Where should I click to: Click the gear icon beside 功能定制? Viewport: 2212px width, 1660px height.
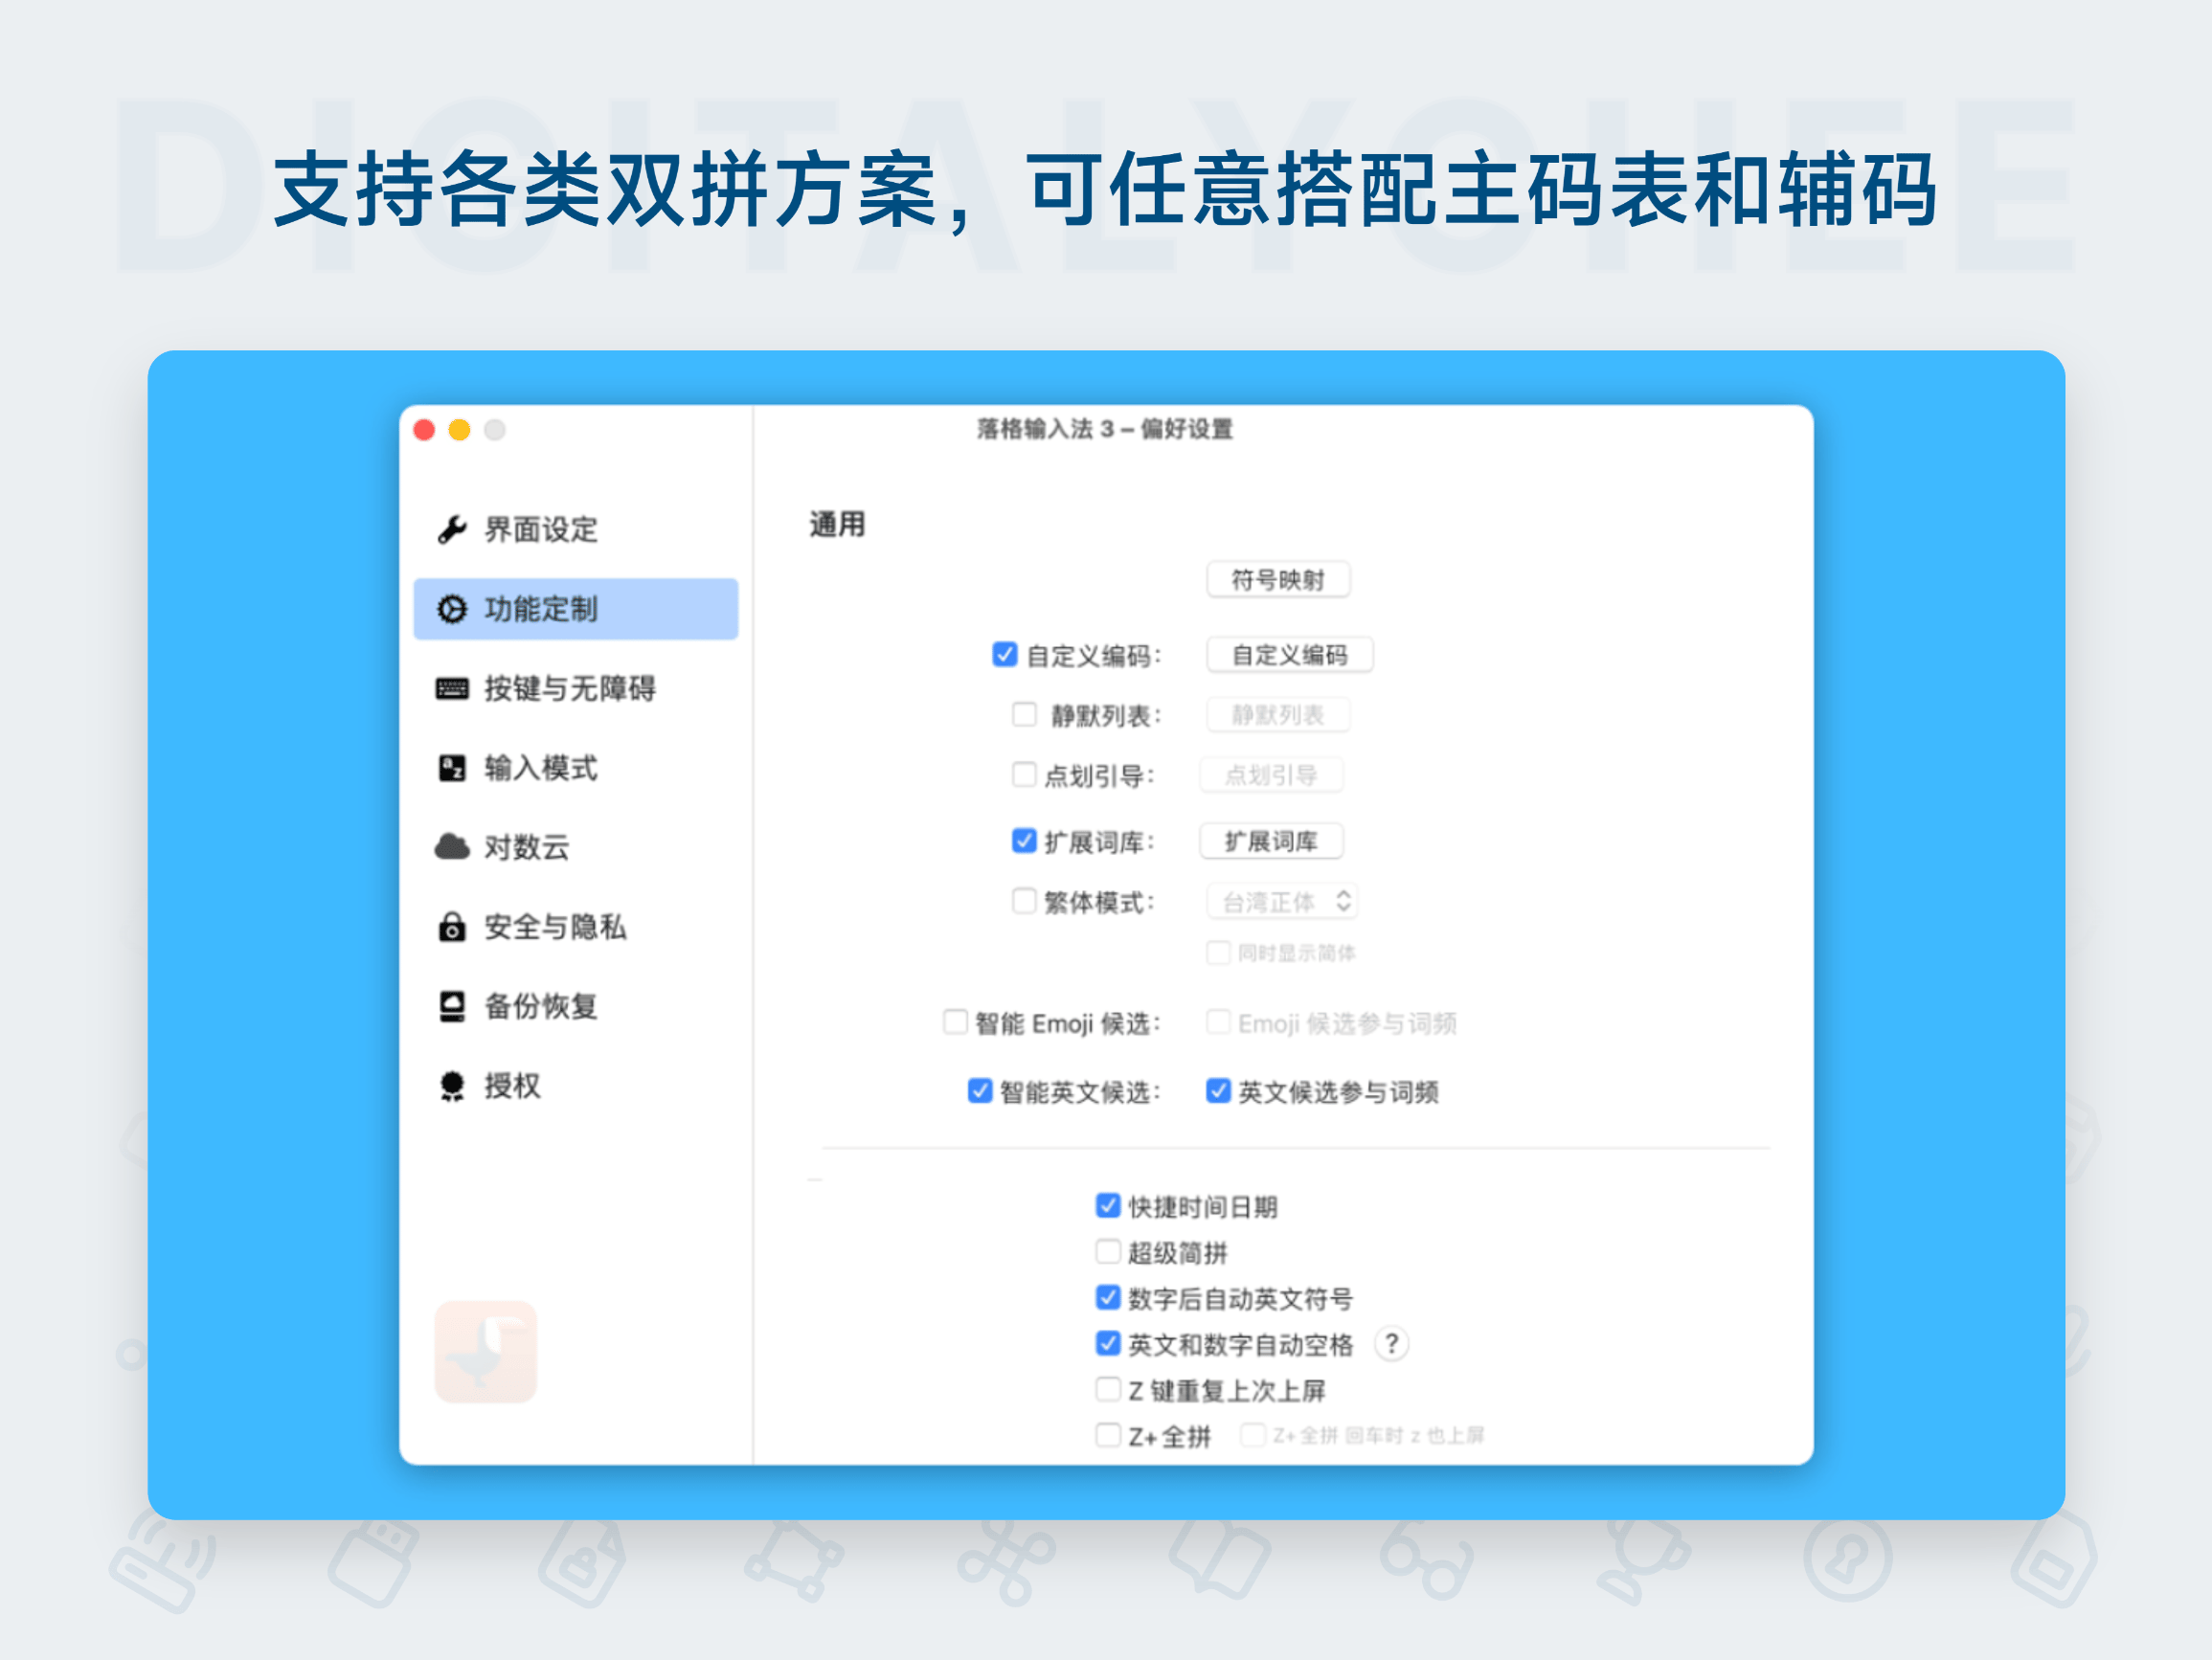click(452, 609)
